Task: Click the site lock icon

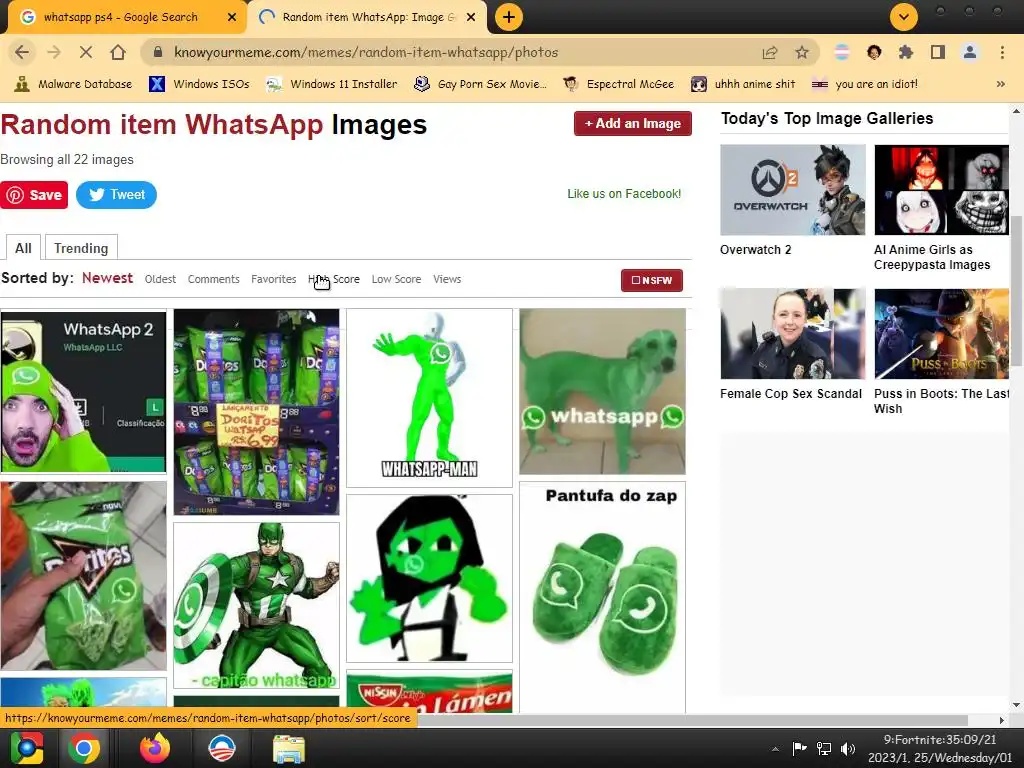Action: (x=157, y=52)
